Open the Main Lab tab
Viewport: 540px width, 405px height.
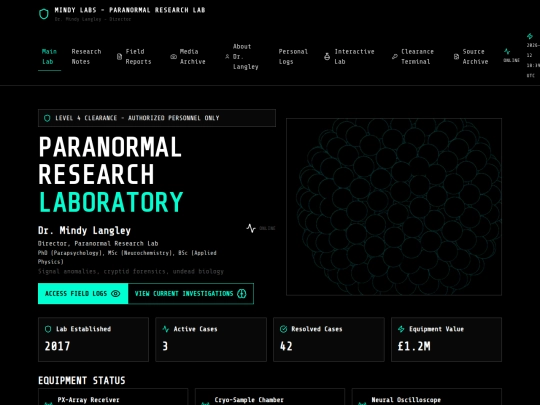click(x=49, y=56)
